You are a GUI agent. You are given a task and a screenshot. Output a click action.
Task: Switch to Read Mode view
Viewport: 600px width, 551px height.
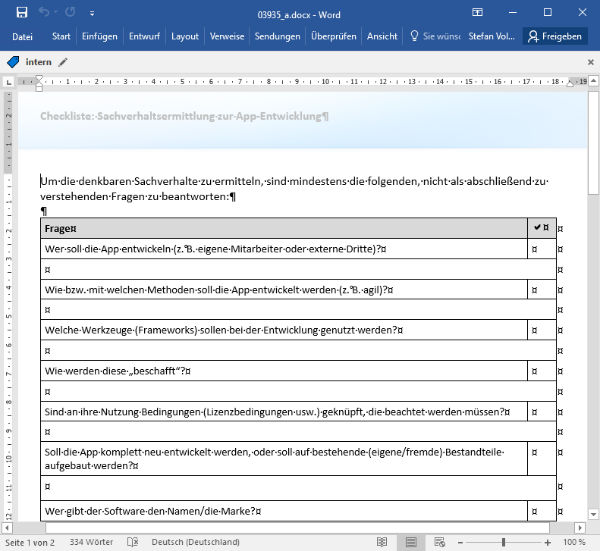pyautogui.click(x=382, y=542)
